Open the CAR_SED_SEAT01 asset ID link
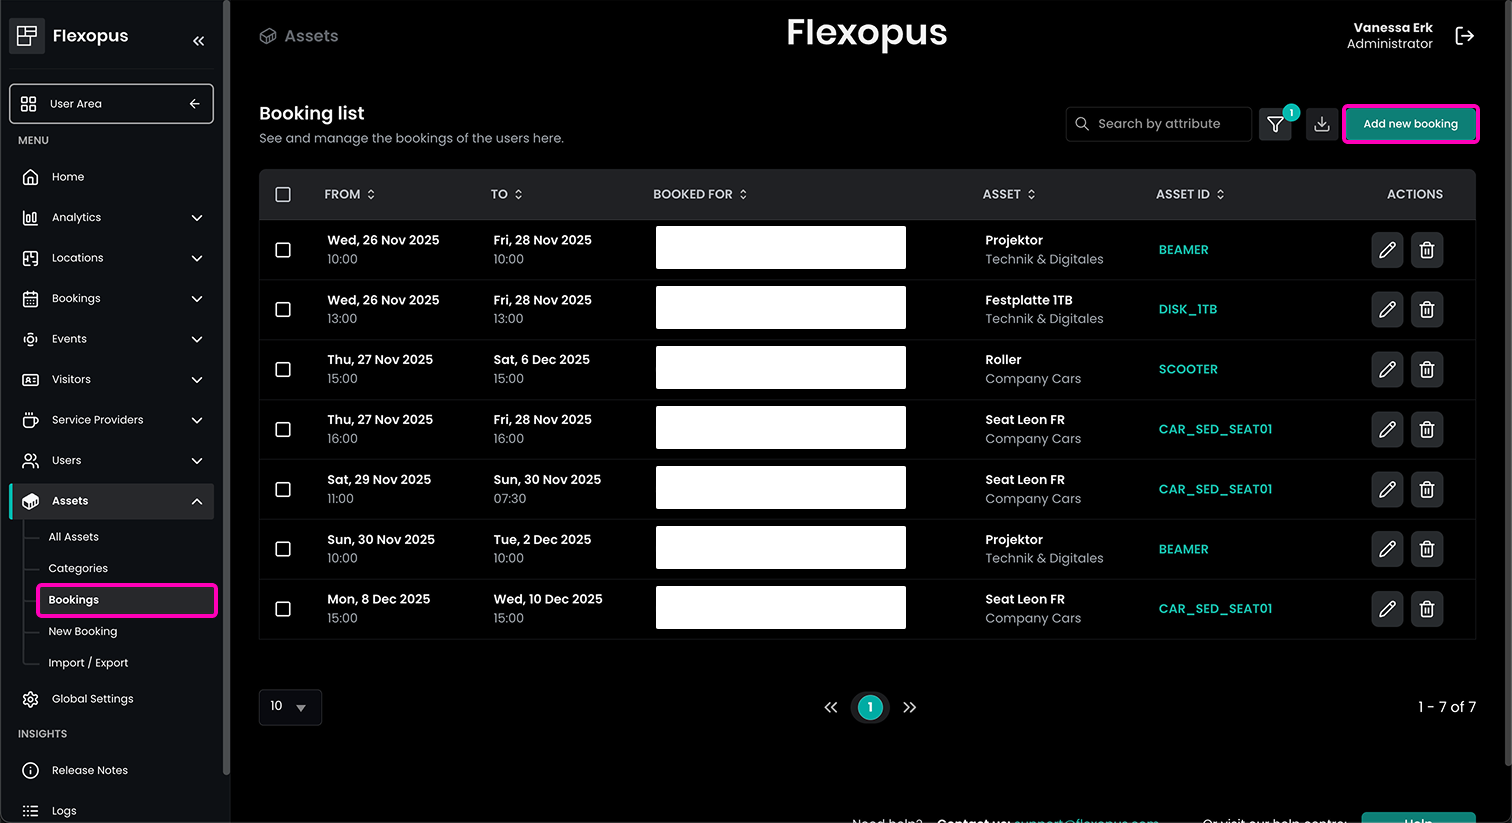The width and height of the screenshot is (1512, 823). (1215, 430)
